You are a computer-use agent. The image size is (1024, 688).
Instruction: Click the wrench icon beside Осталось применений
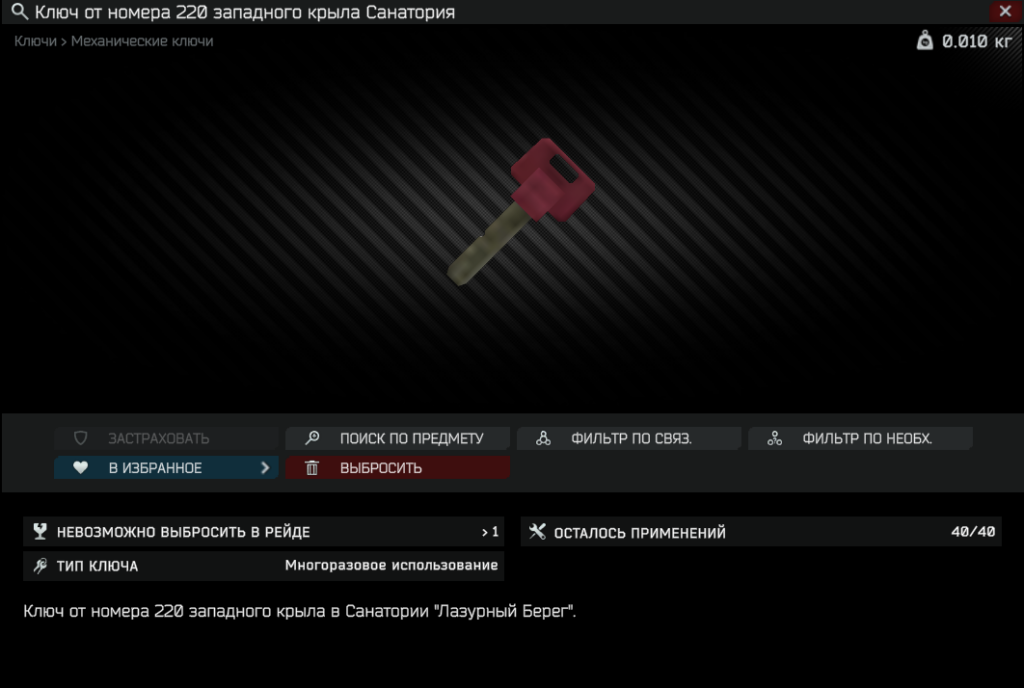537,532
